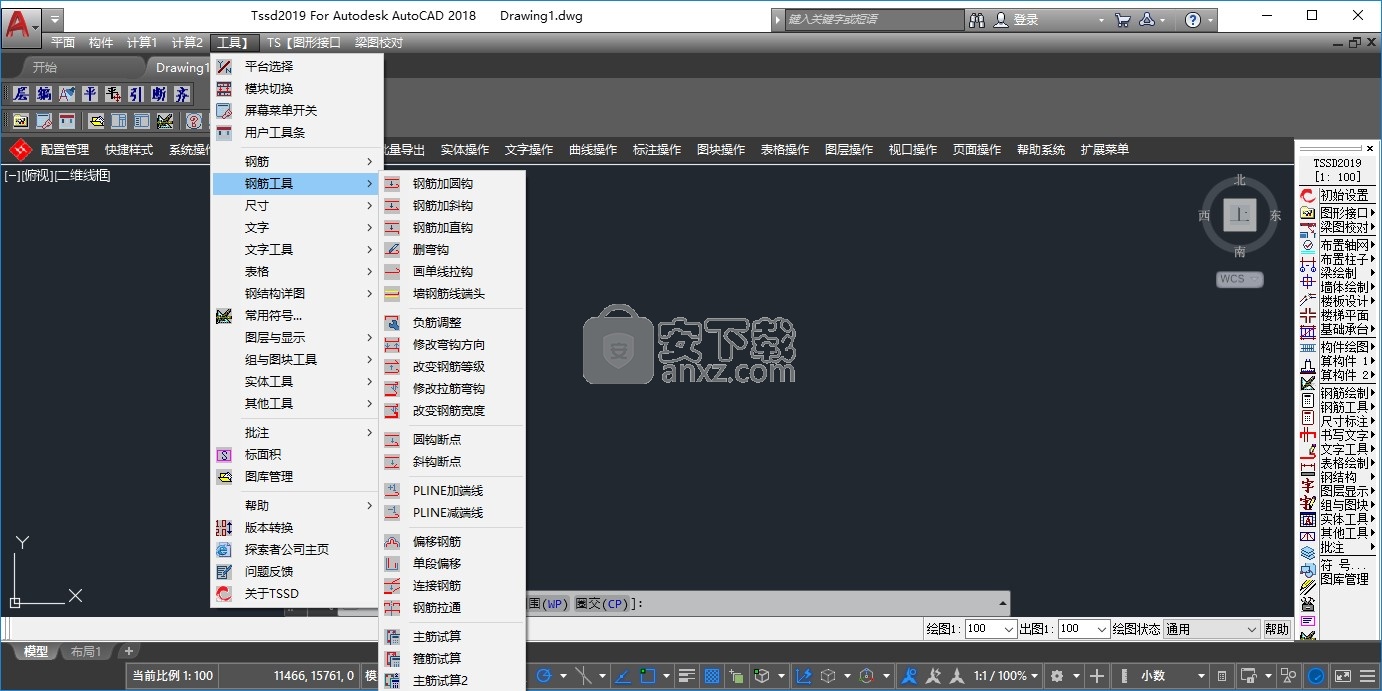Screen dimensions: 1382x691
Task: Click the 断 toolbar icon
Action: 159,94
